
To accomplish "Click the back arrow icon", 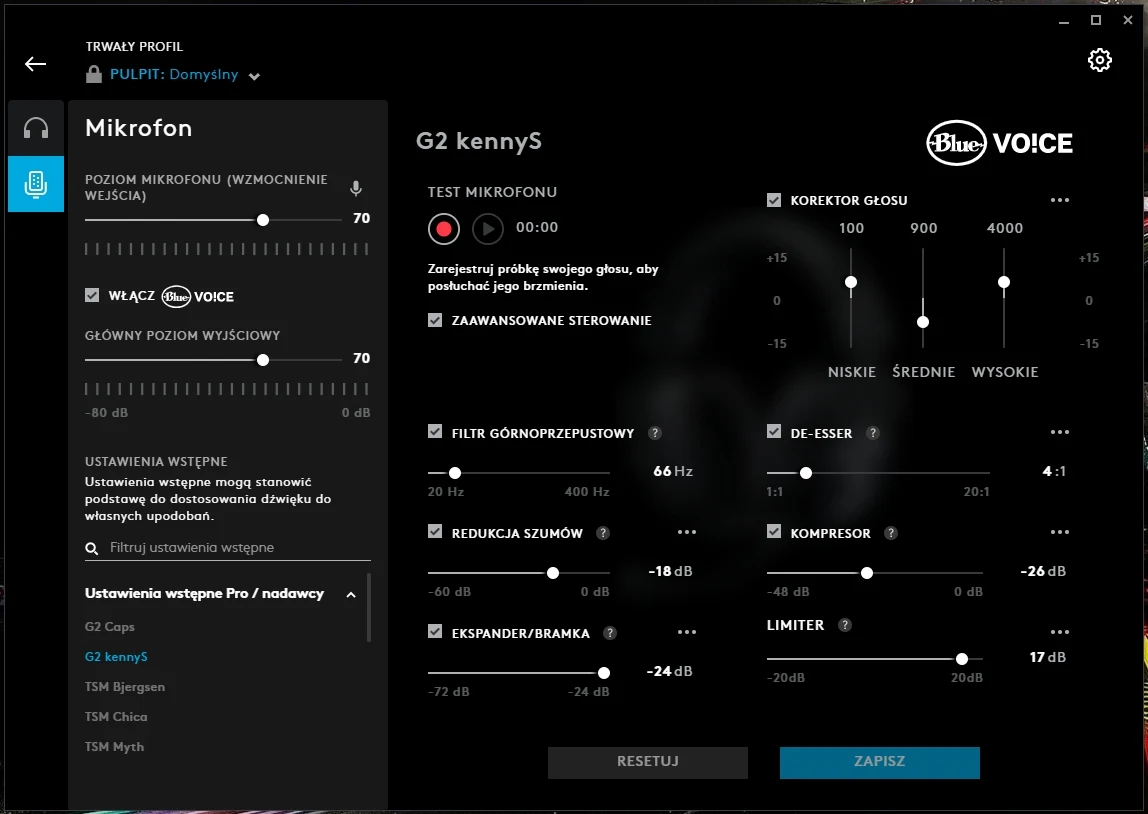I will coord(36,64).
